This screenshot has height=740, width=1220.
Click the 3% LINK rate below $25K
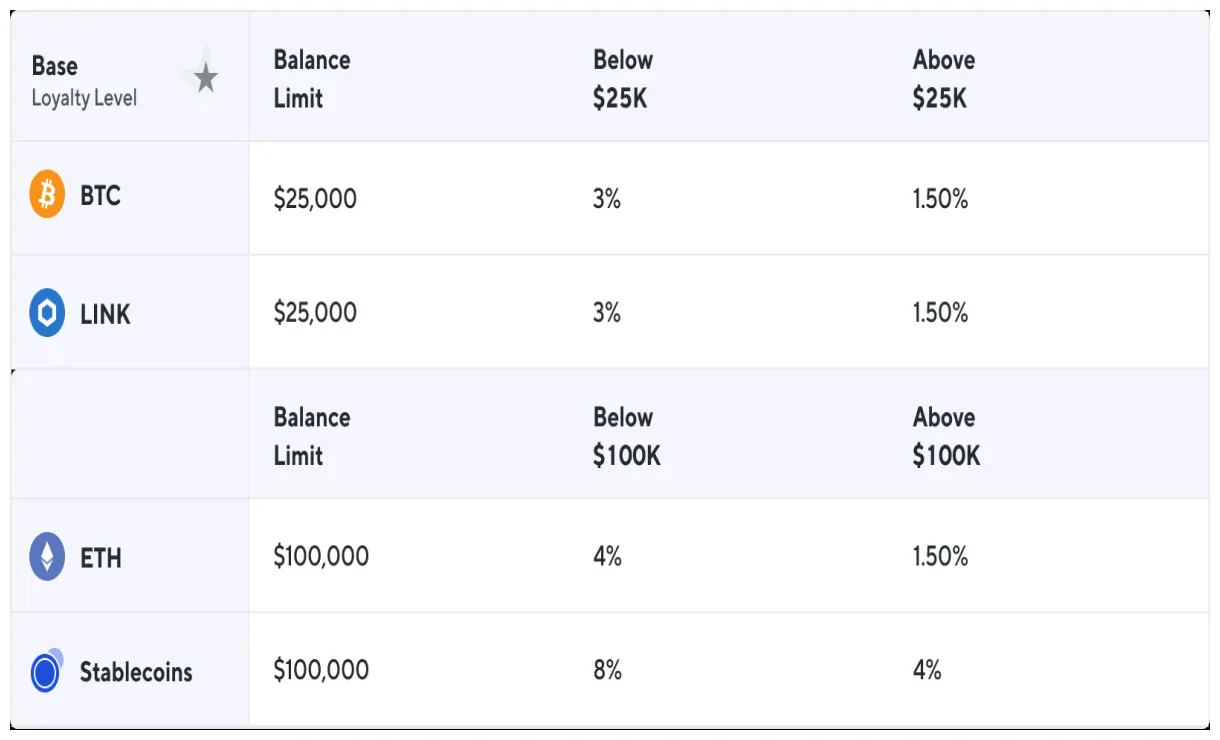pos(606,313)
